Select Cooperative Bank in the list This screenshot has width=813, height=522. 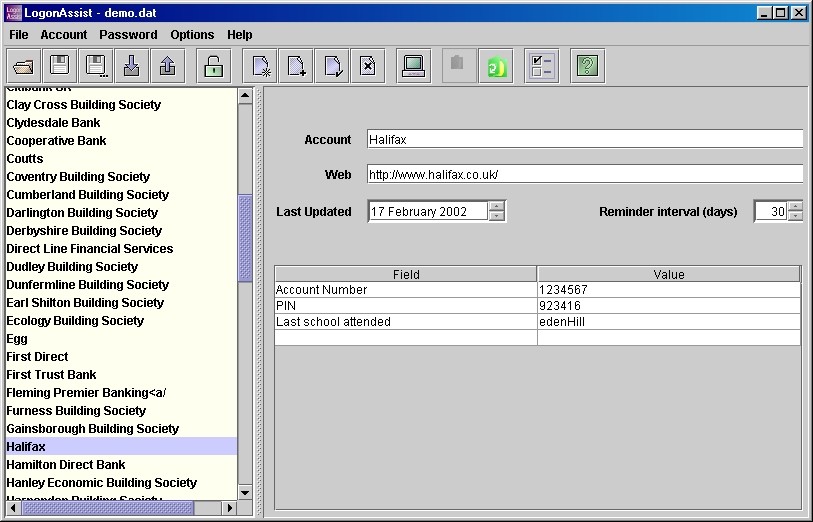[121, 140]
